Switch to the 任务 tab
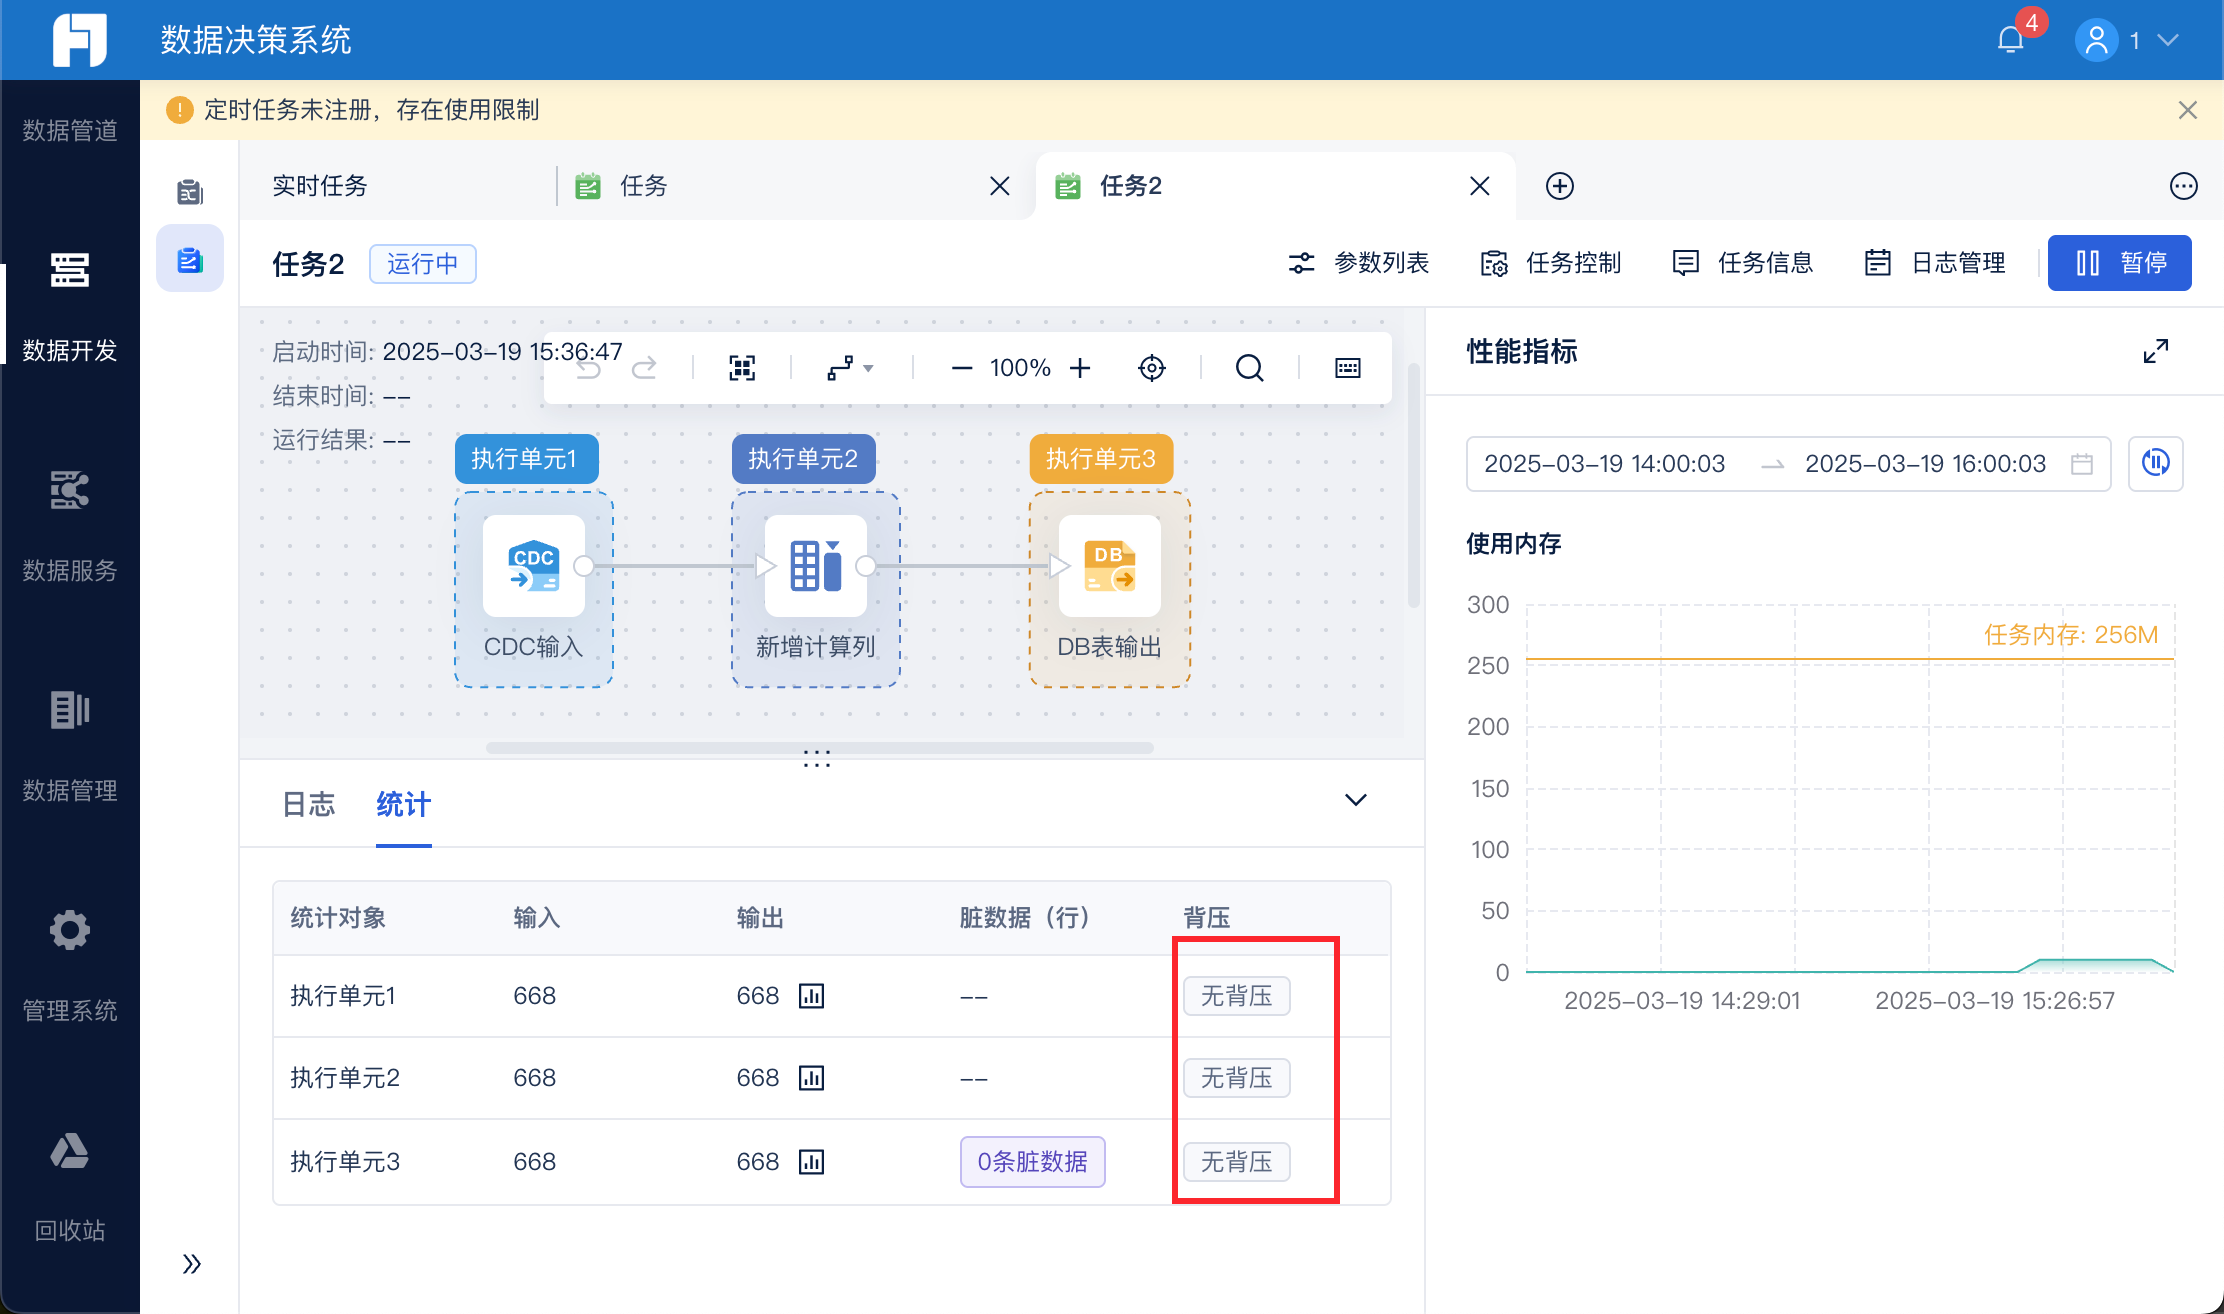Screen dimensions: 2224x1314 643,186
